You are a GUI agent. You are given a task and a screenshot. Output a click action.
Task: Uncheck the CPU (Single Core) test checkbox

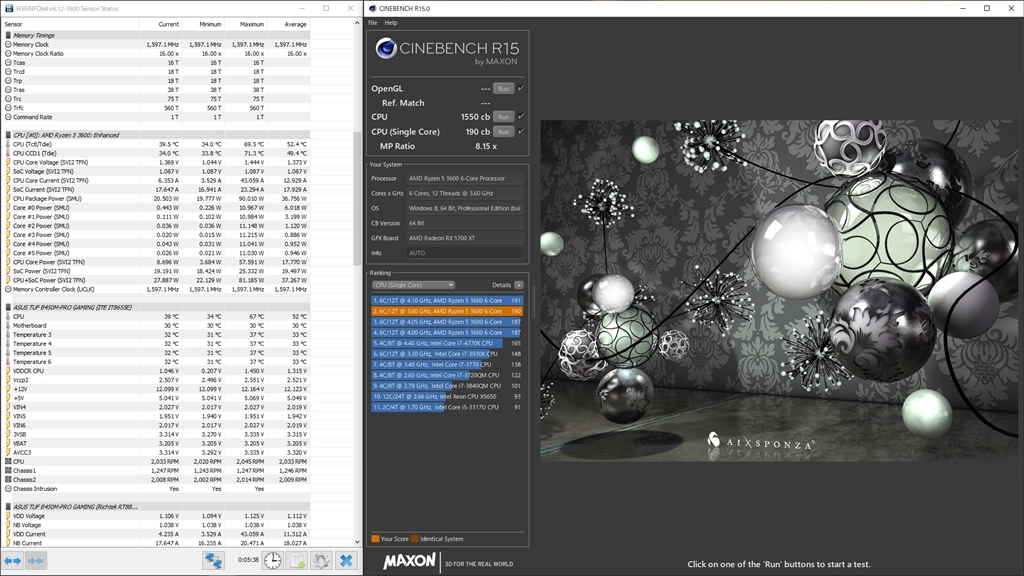coord(521,131)
